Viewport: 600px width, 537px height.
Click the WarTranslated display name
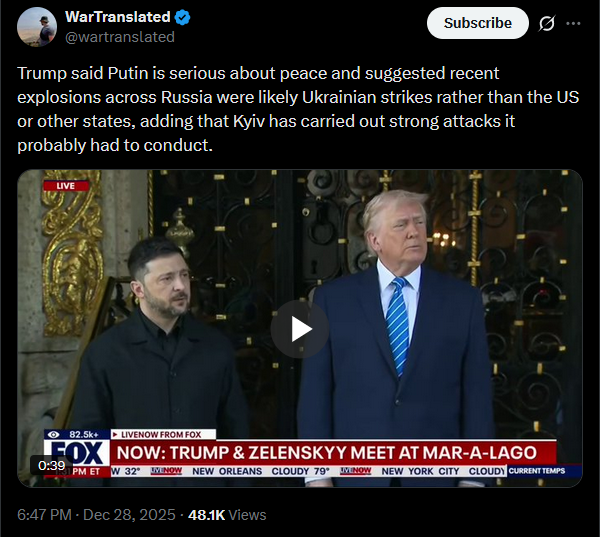(117, 17)
